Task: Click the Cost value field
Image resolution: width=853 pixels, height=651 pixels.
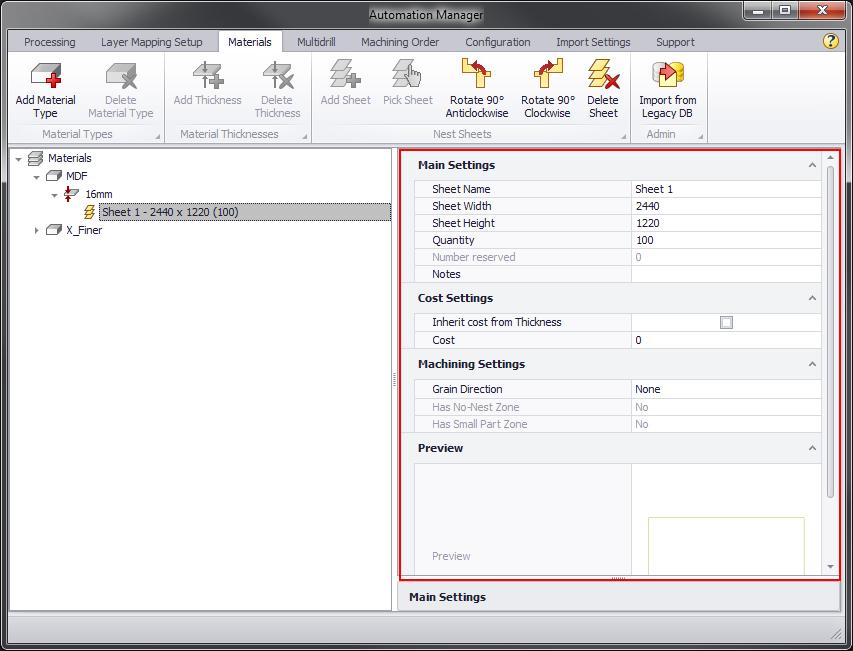Action: pos(726,340)
